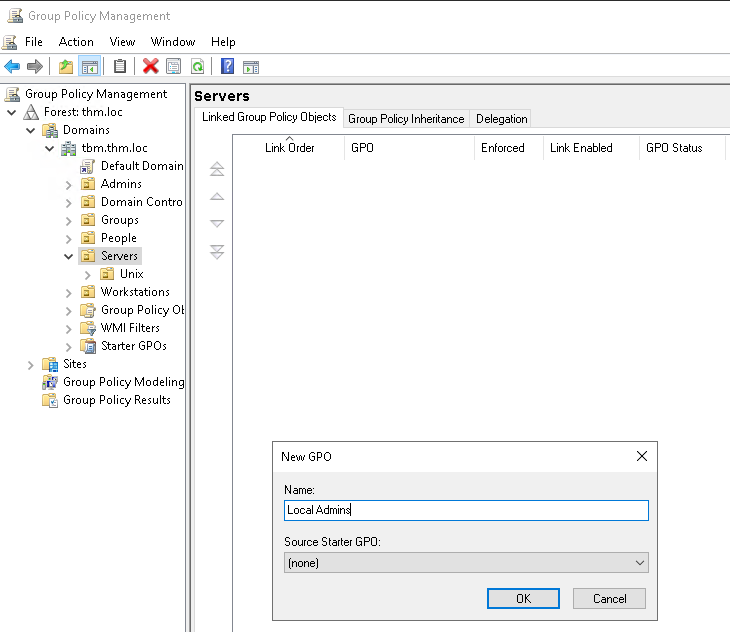Click the tbm.thm.loc domain icon
The width and height of the screenshot is (730, 632).
pos(68,148)
